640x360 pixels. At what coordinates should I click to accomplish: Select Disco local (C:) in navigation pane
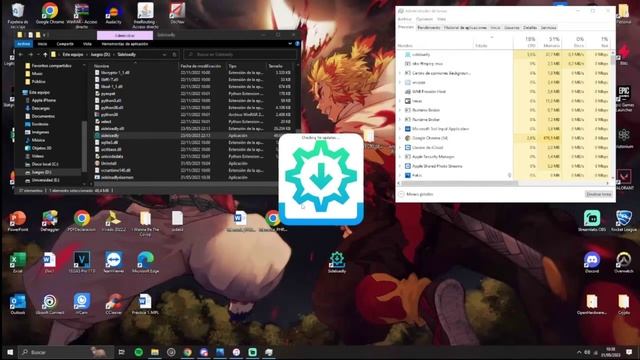[x=44, y=164]
